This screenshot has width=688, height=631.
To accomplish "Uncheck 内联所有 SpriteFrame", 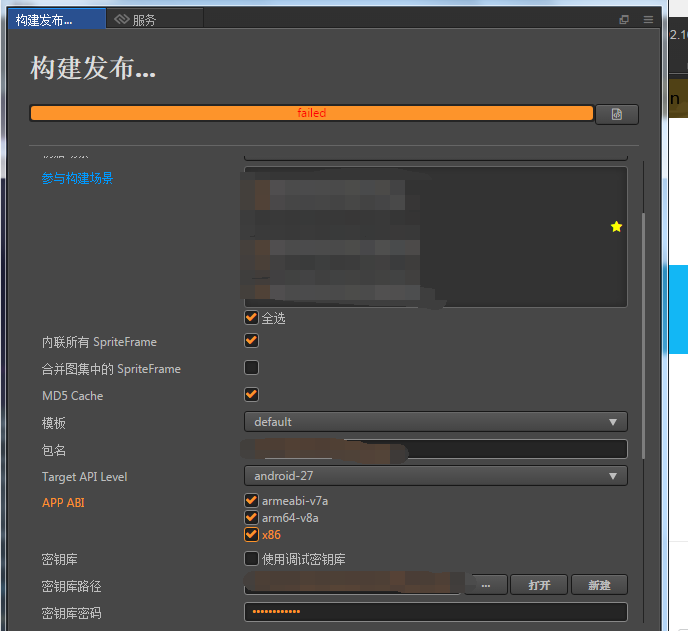I will tap(251, 341).
